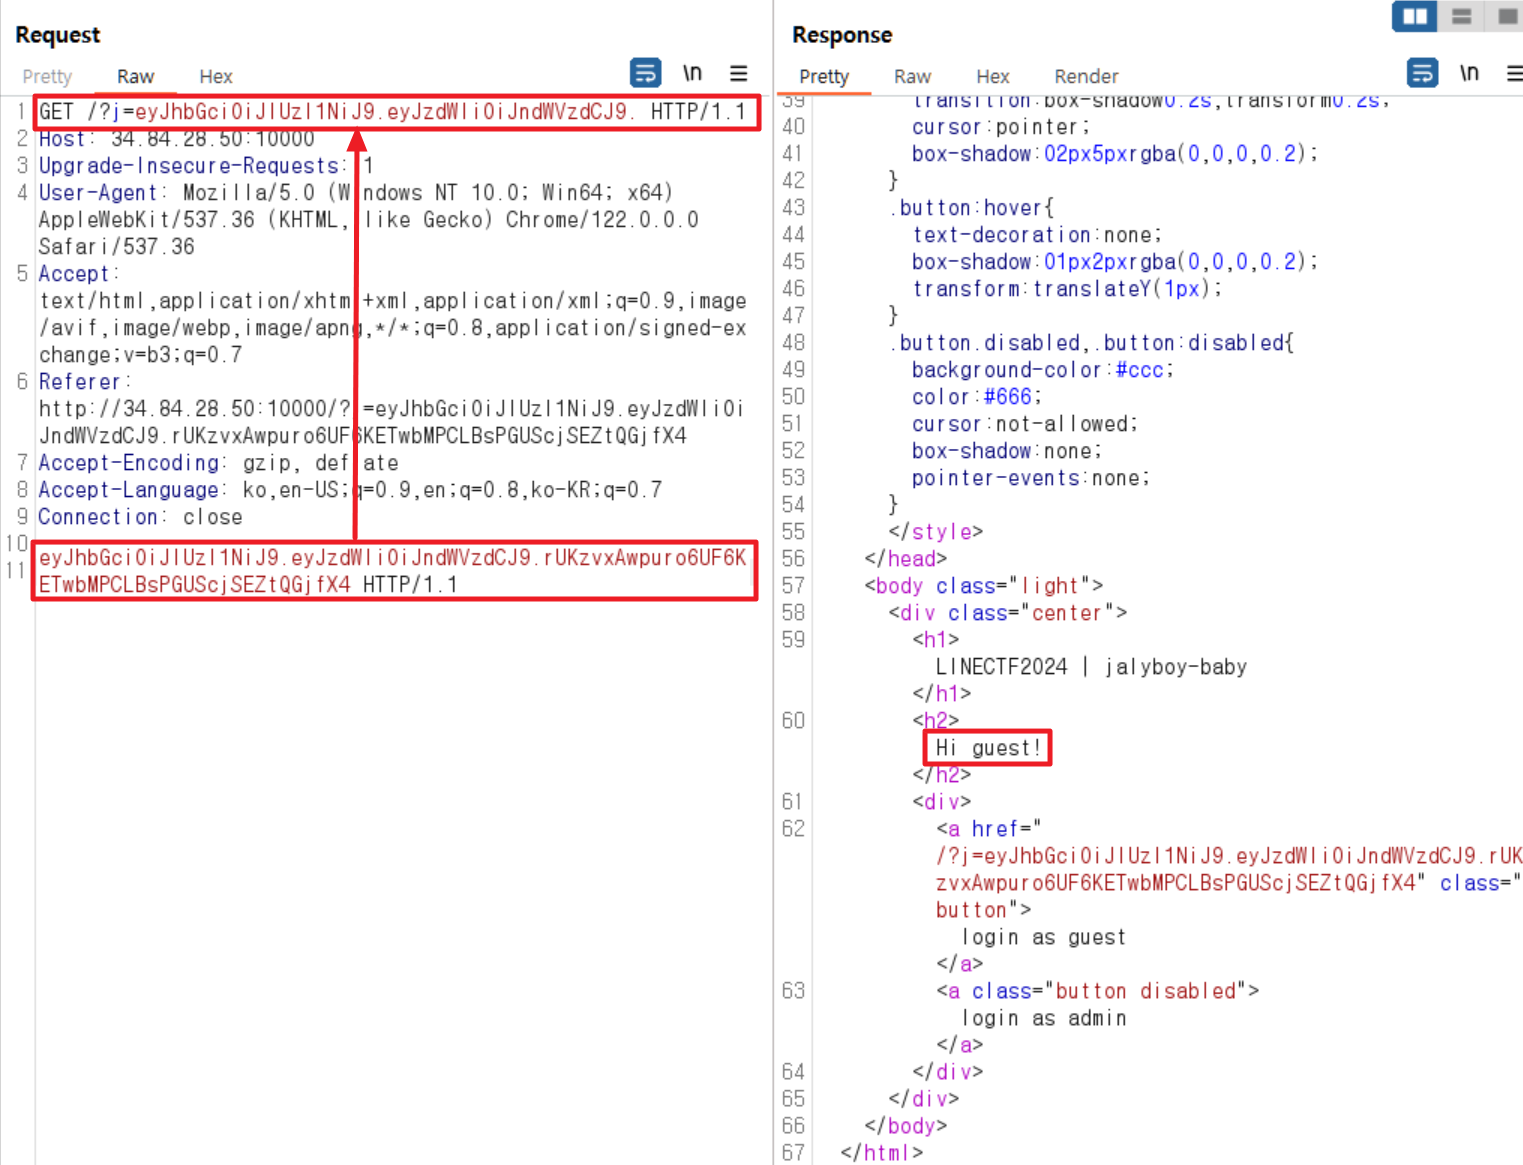1523x1165 pixels.
Task: Open Response panel hamburger menu
Action: pyautogui.click(x=1515, y=73)
